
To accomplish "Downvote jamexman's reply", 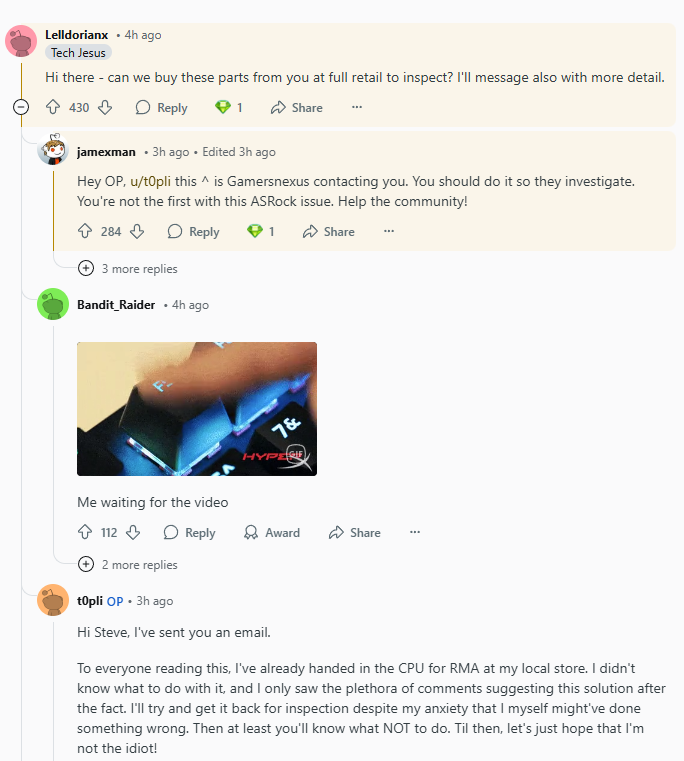I will click(137, 232).
